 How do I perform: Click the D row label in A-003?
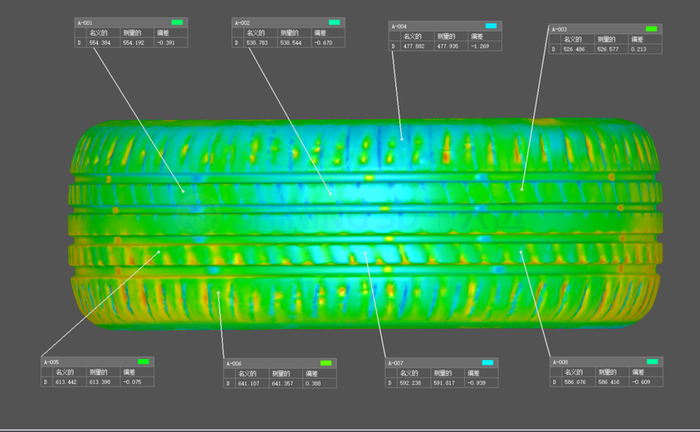[554, 49]
